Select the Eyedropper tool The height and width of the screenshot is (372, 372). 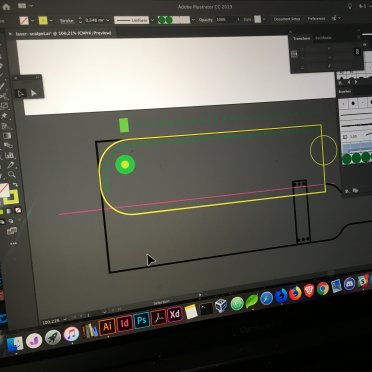[x=11, y=165]
